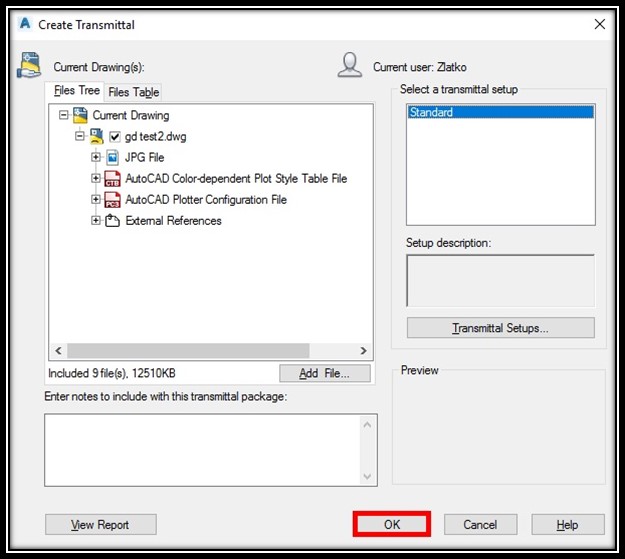
Task: Click the Setup description field
Action: tap(501, 281)
